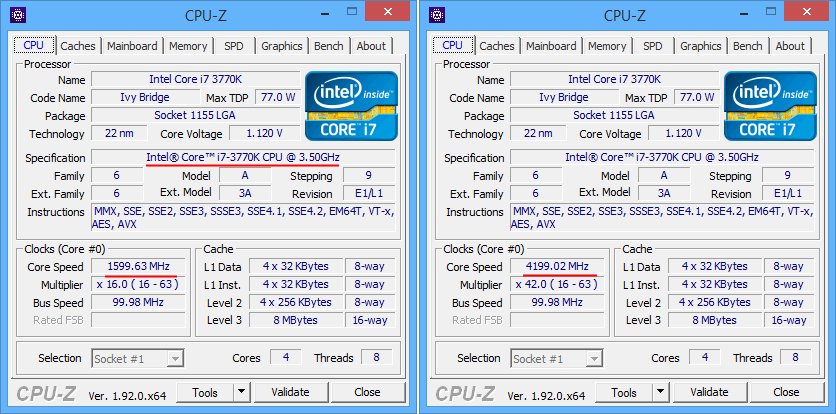Switch to Bench tab in left window

click(329, 46)
